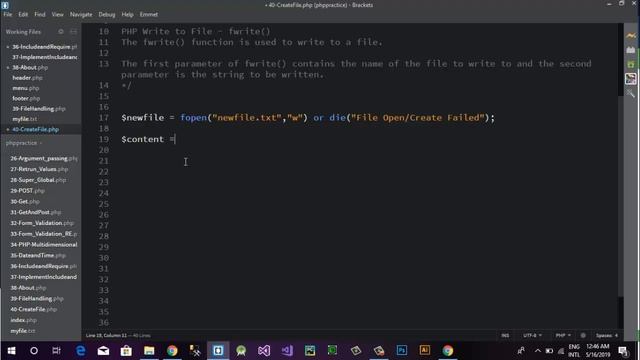Open the phppractice project dropdown
This screenshot has width=640, height=360.
24,143
